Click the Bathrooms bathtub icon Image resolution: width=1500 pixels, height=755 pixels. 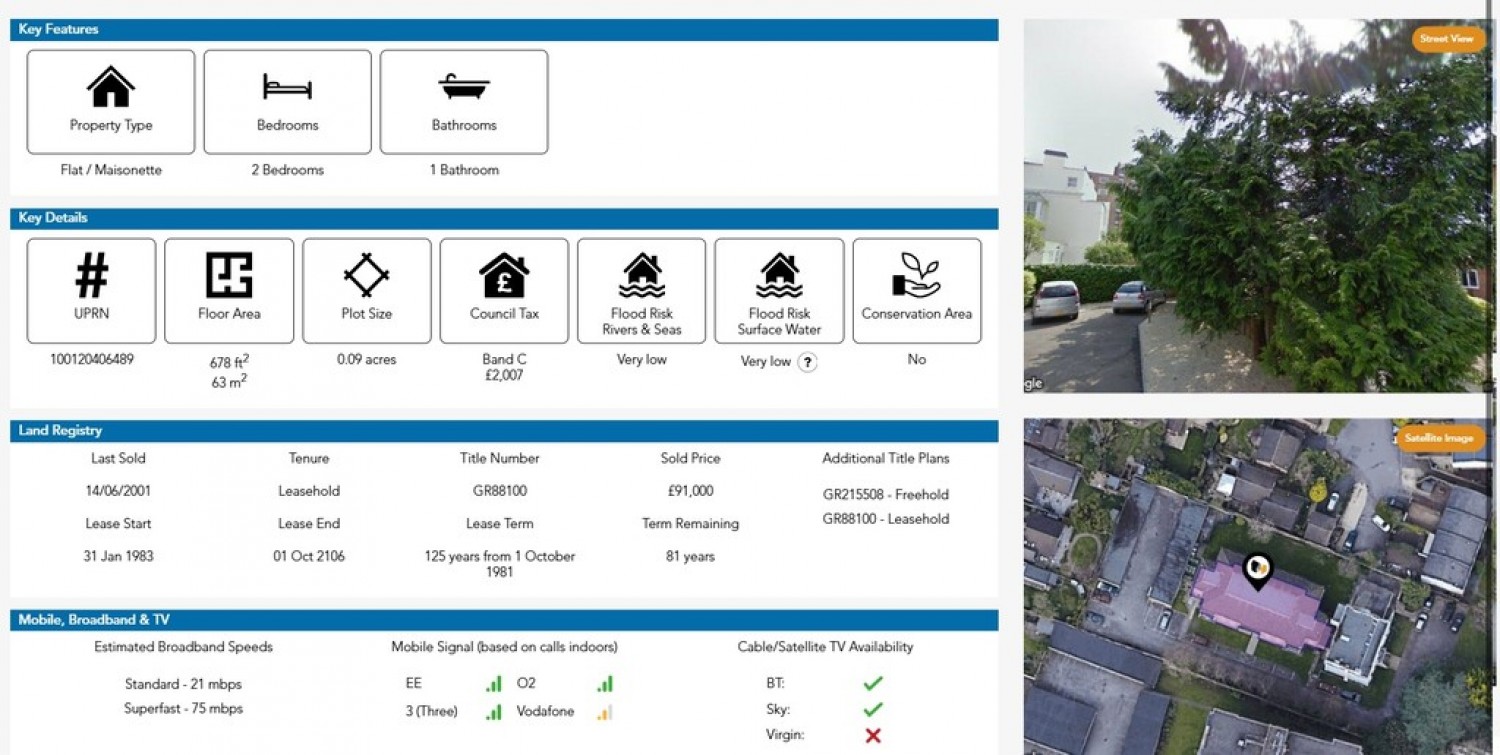[464, 87]
